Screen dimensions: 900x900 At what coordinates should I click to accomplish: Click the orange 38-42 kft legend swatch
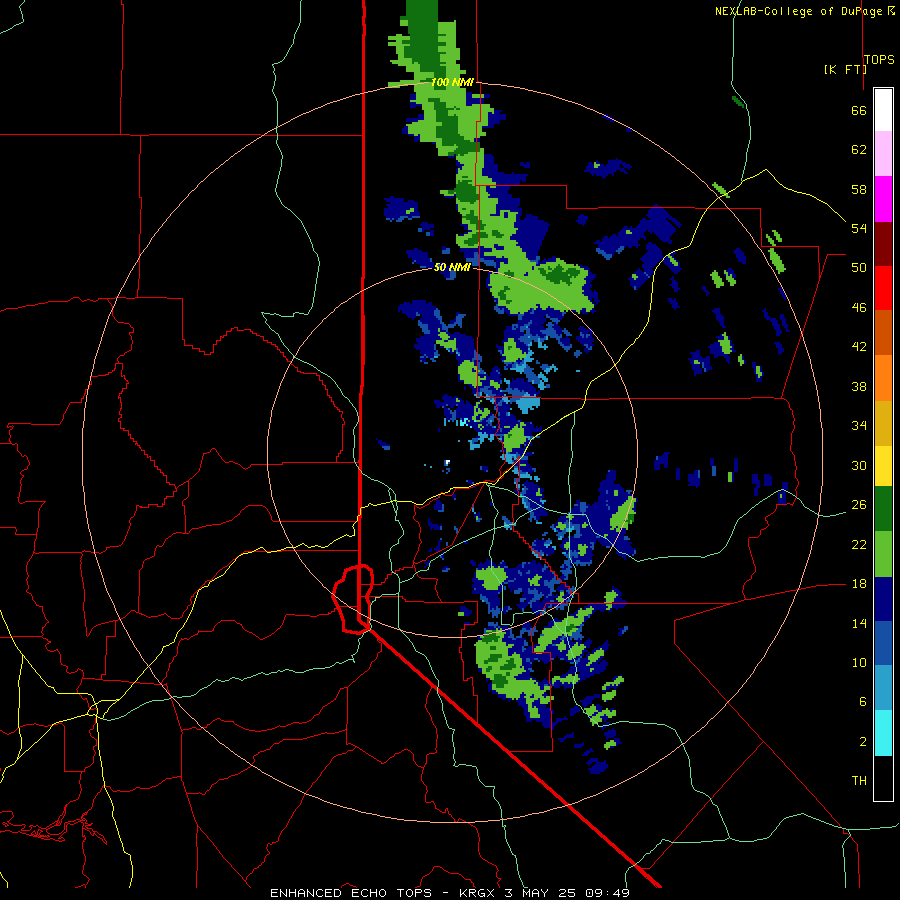pyautogui.click(x=883, y=378)
